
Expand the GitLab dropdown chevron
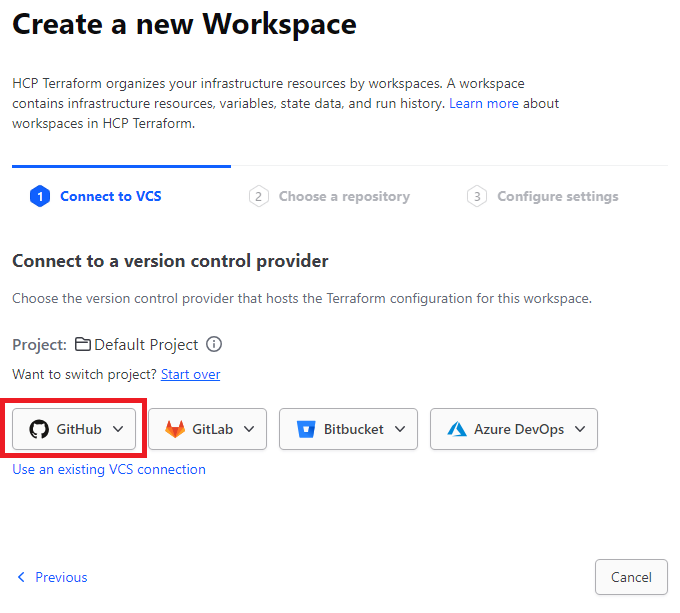click(x=249, y=429)
